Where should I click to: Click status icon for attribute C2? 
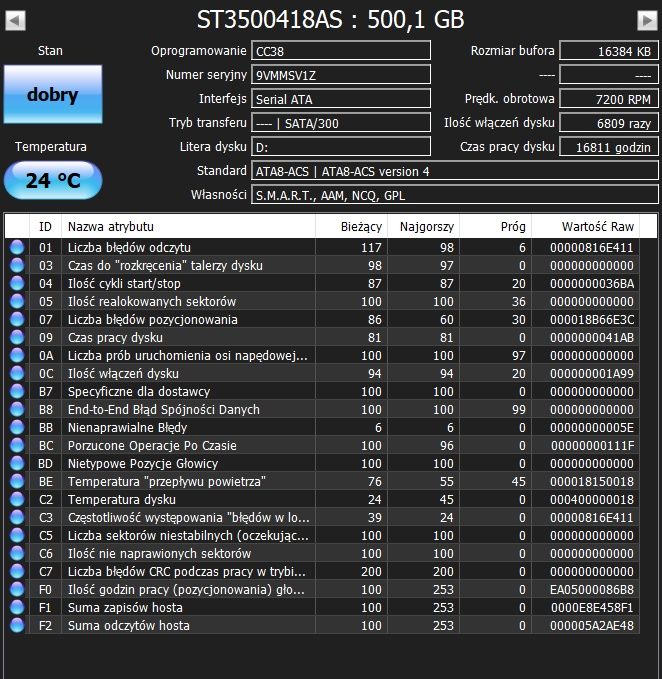click(x=17, y=499)
